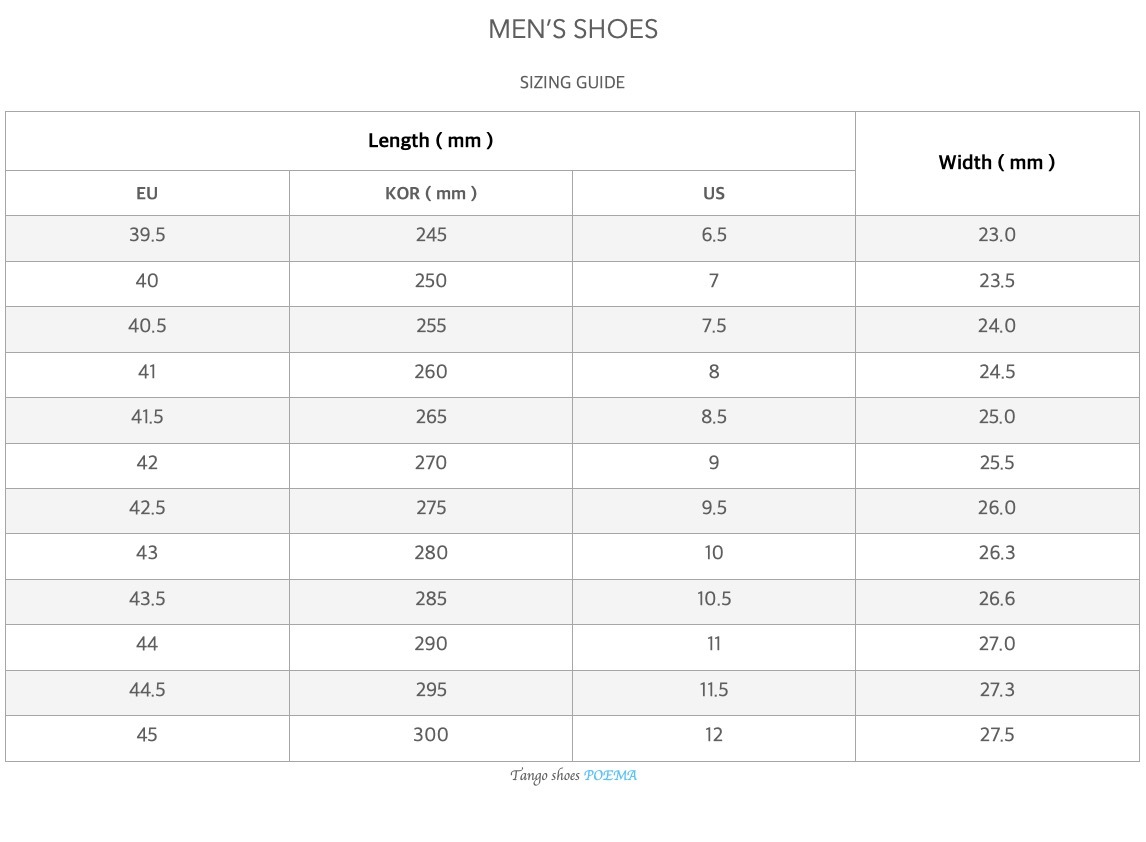Screen dimensions: 1146x842
Task: Select the Width ( mm ) header
Action: (997, 162)
